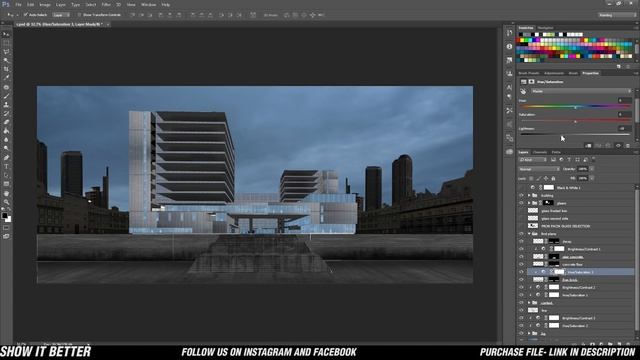Open the layer filter Kind dropdown
This screenshot has height=360, width=640.
(x=533, y=160)
